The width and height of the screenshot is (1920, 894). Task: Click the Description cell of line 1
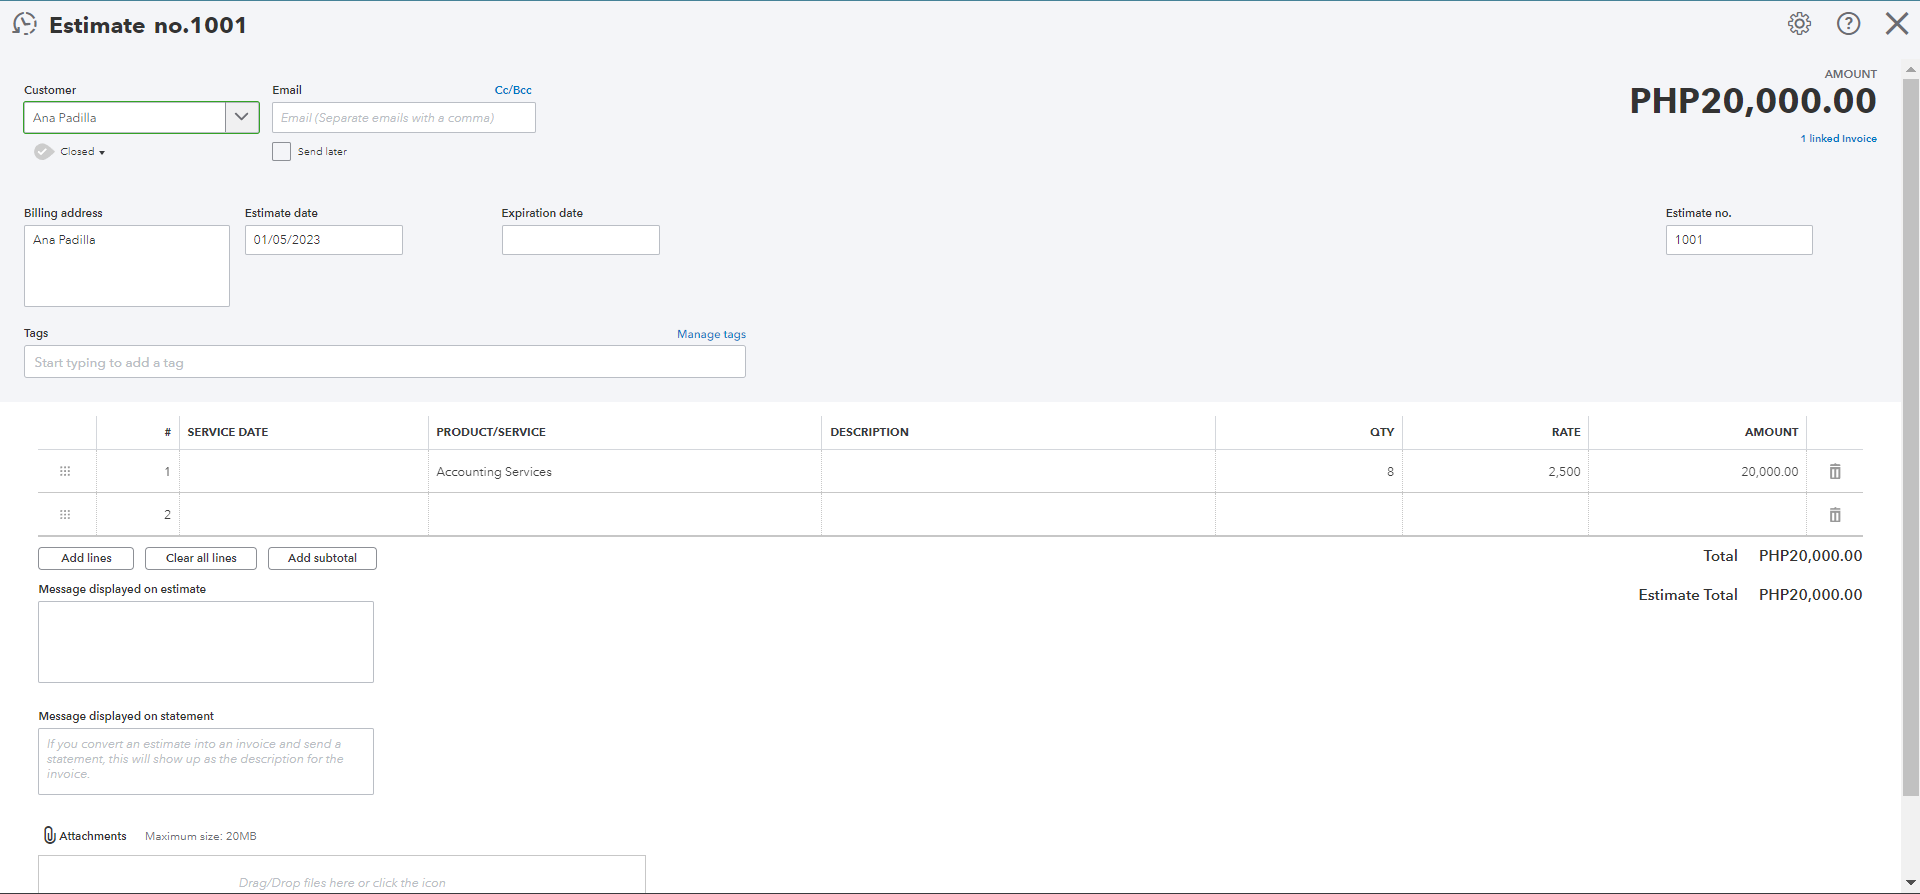point(1018,472)
